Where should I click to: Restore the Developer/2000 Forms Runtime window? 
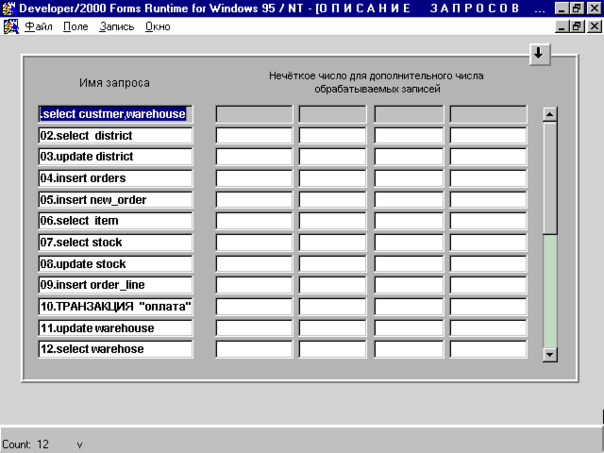pos(577,8)
